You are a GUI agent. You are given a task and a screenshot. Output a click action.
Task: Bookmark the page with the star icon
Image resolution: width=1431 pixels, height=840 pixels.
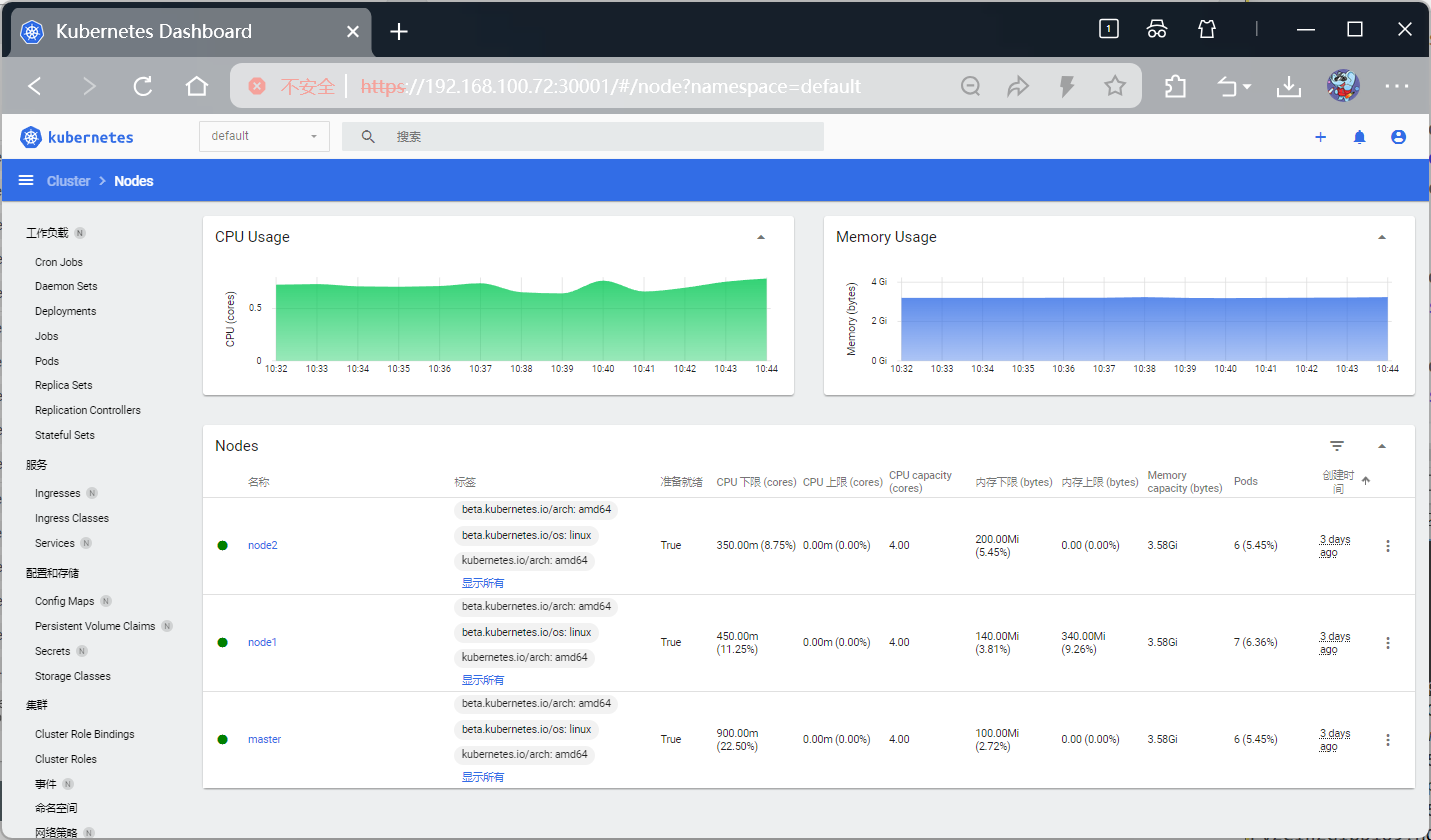pos(1115,87)
